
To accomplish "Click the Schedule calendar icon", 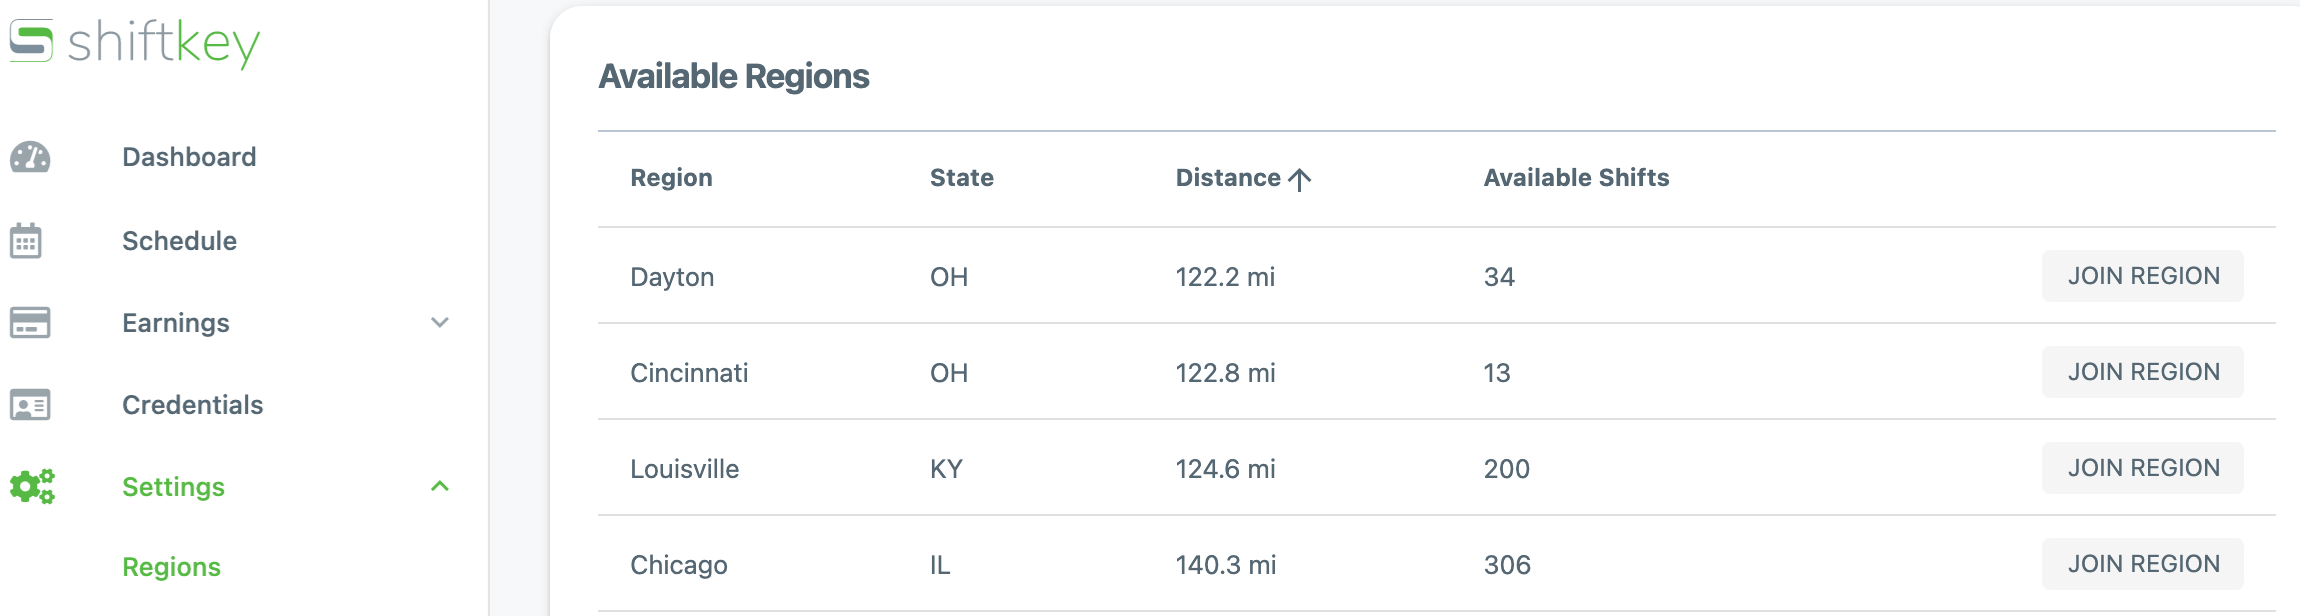I will (26, 241).
